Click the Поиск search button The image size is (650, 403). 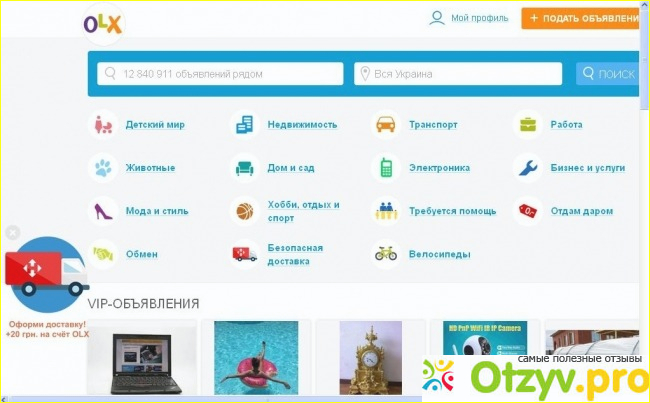point(606,74)
